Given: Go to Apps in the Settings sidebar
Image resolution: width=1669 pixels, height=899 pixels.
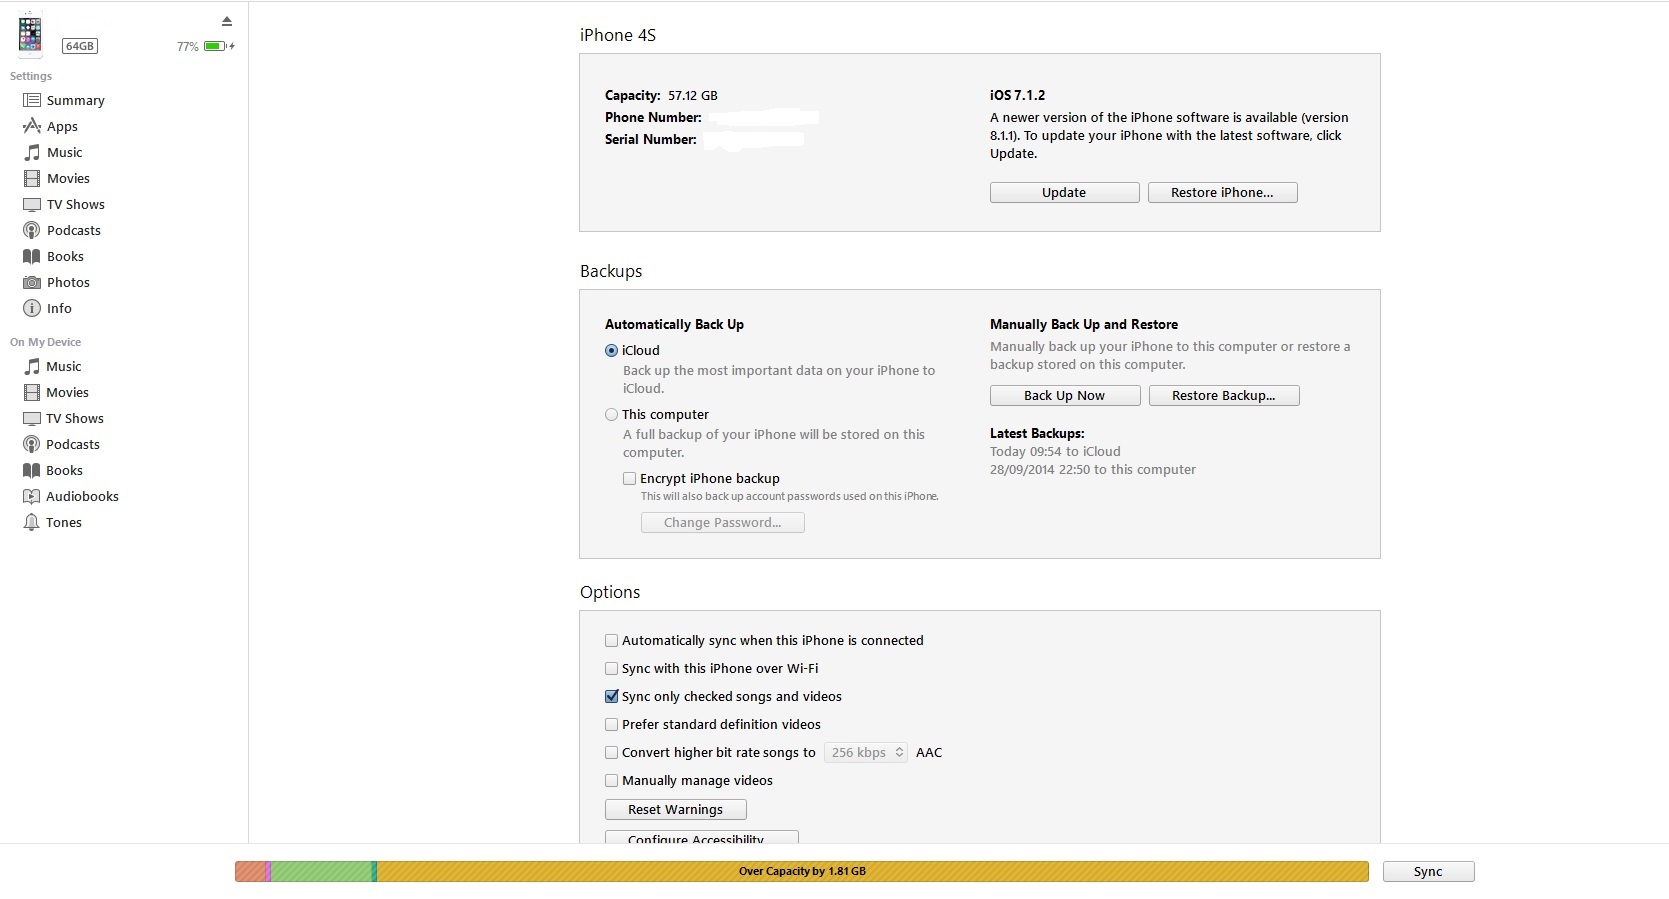Looking at the screenshot, I should coord(62,126).
